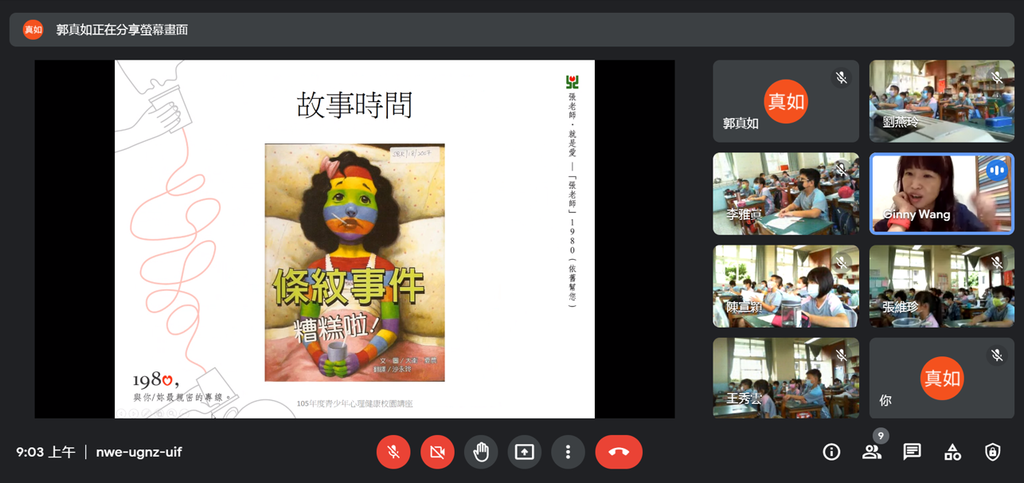1024x483 pixels.
Task: Click the muted mic icon on the 你 tile
Action: pyautogui.click(x=997, y=355)
